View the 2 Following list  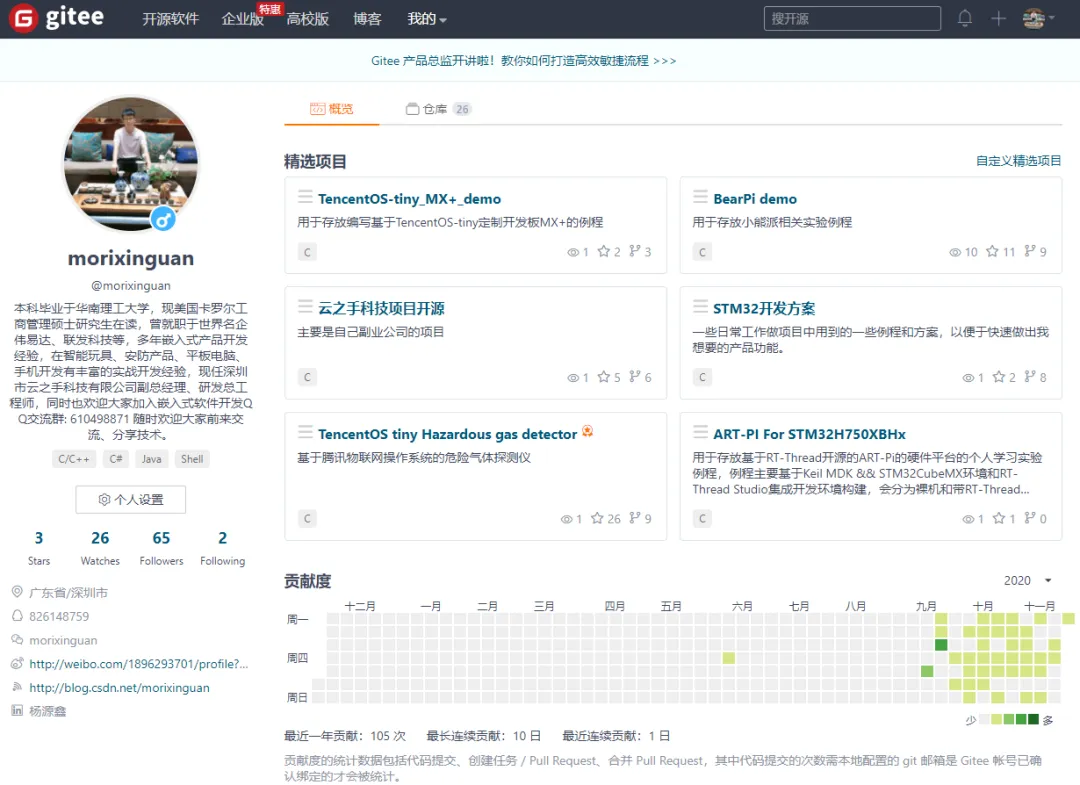tap(222, 547)
